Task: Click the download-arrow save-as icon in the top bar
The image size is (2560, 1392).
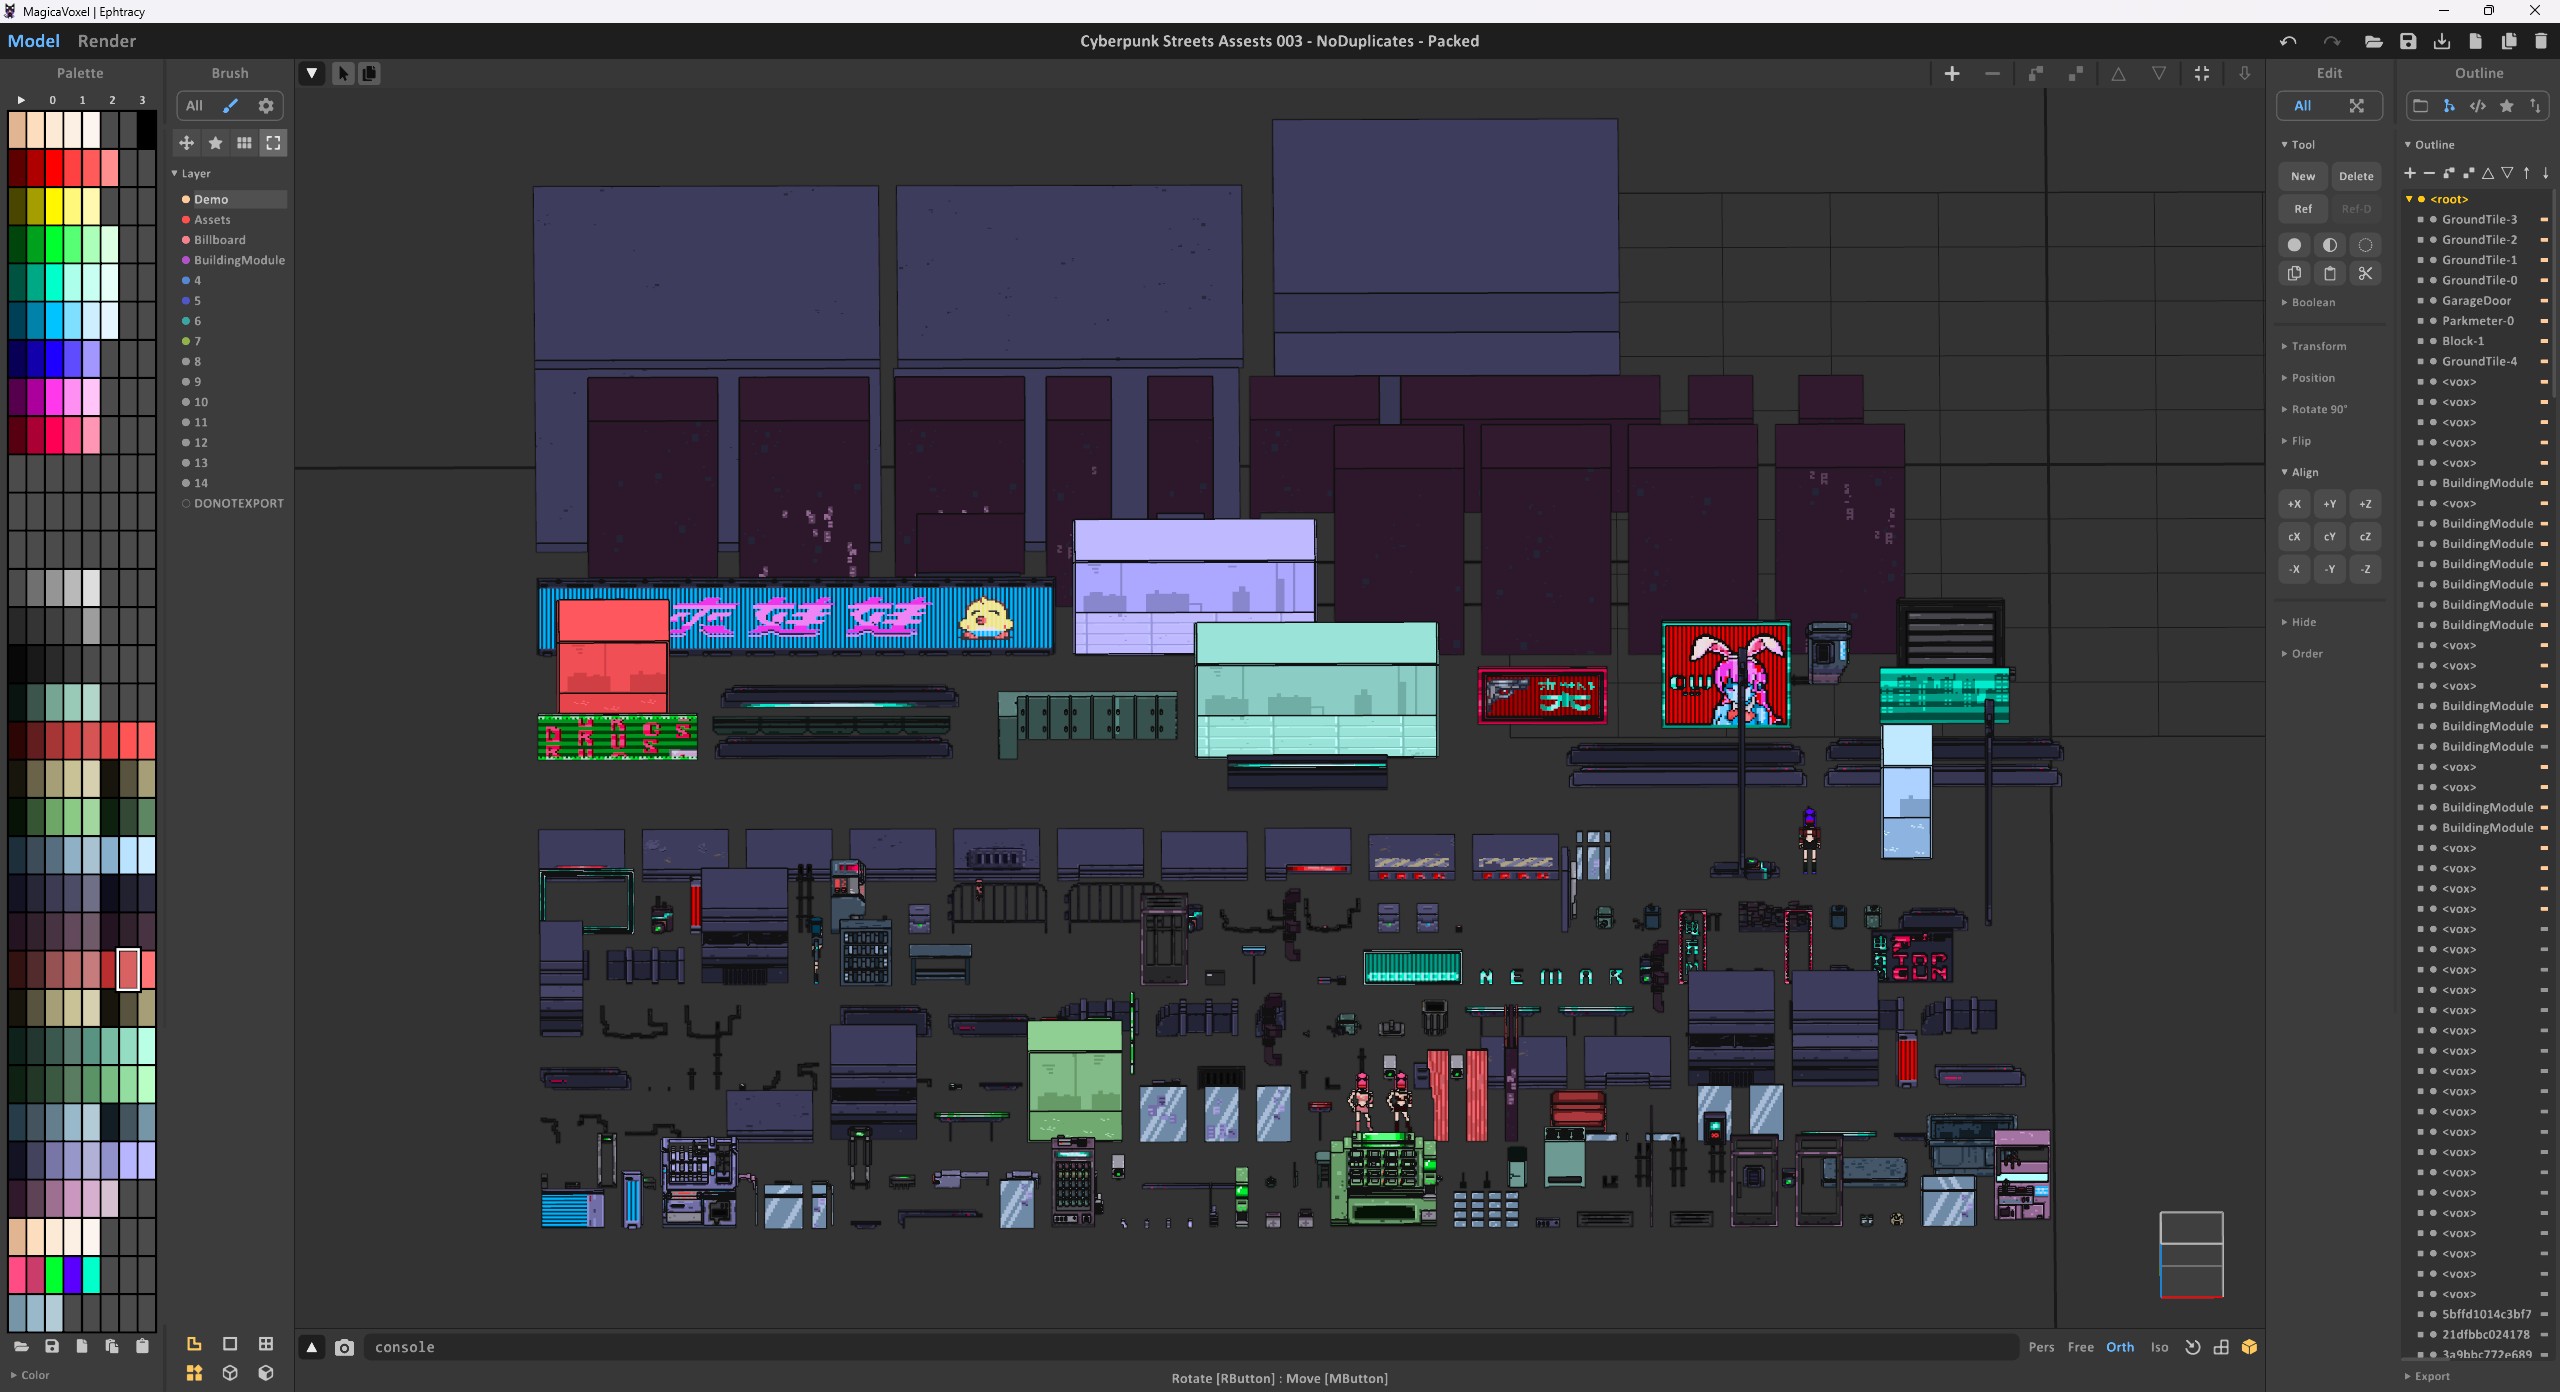Action: coord(2442,41)
